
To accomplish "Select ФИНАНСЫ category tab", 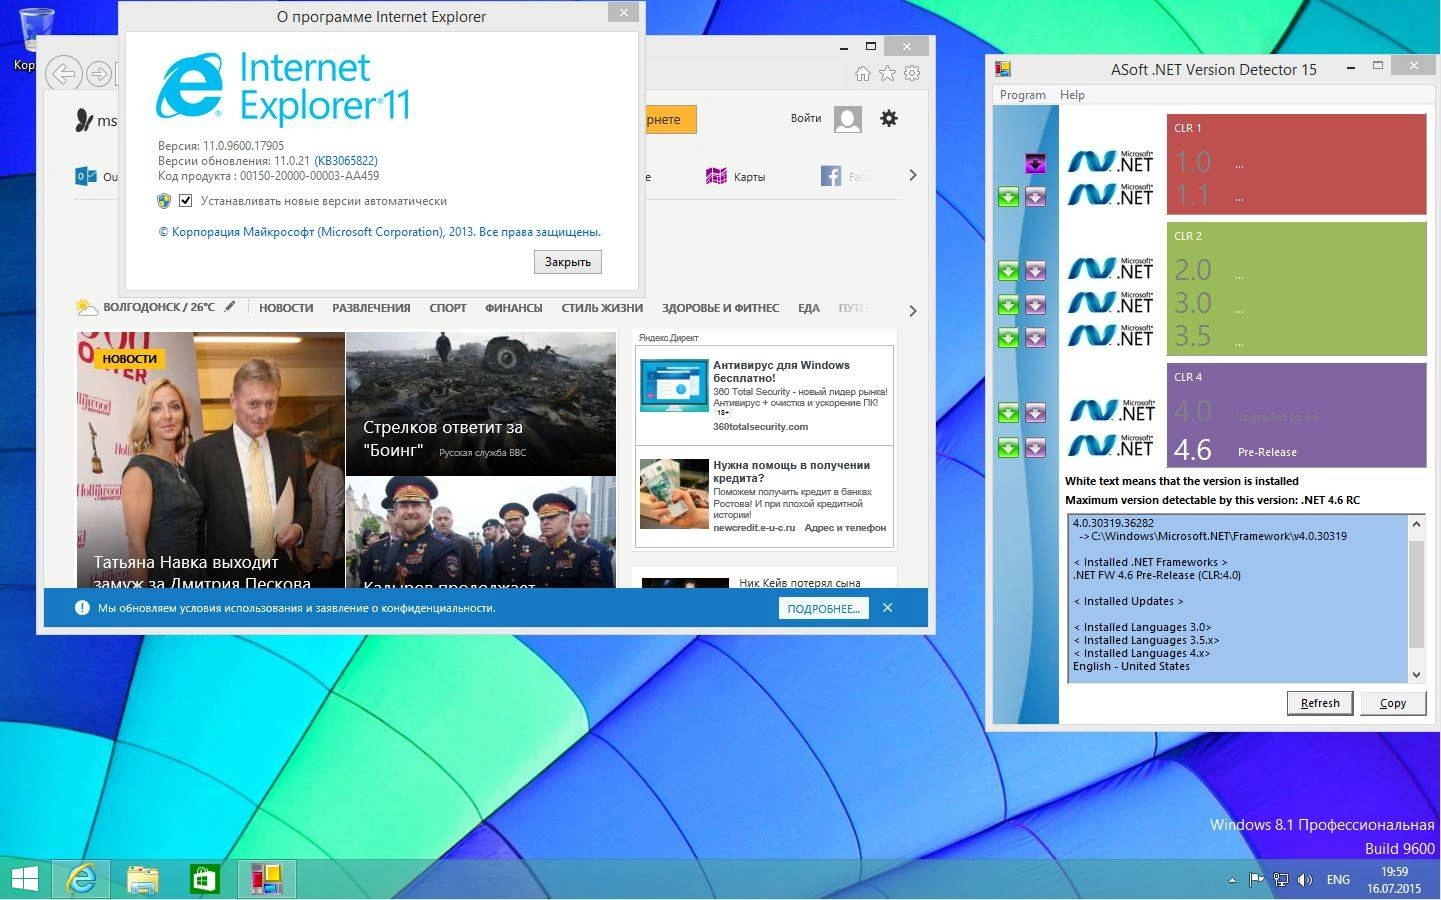I will (514, 308).
